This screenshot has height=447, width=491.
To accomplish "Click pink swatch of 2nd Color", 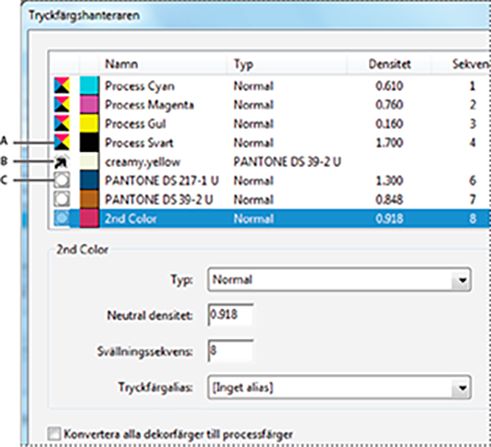I will click(89, 218).
